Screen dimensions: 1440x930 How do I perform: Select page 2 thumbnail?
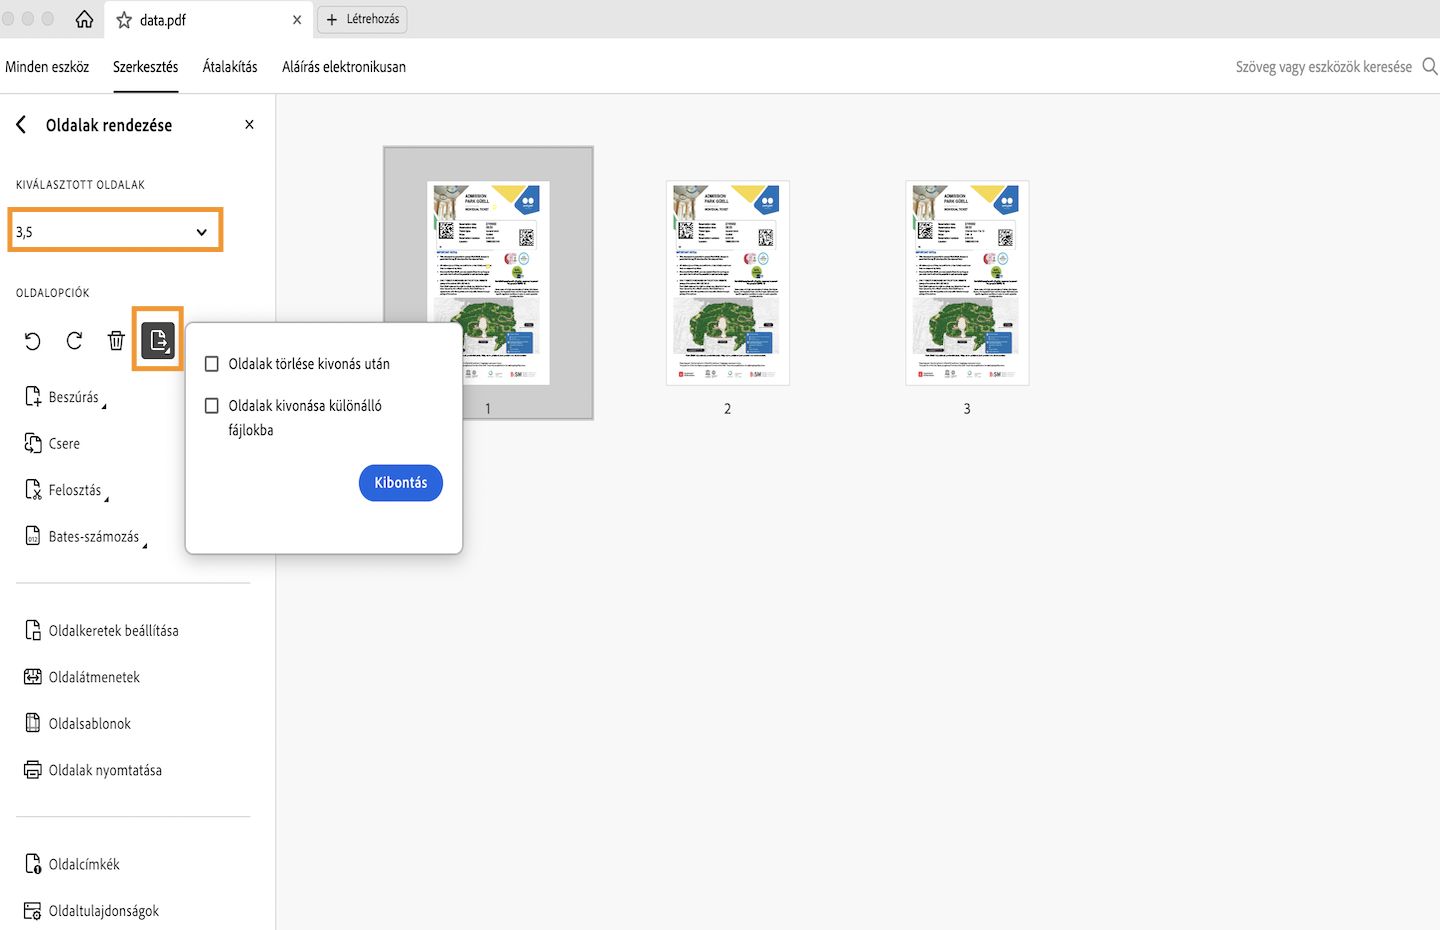pos(727,283)
